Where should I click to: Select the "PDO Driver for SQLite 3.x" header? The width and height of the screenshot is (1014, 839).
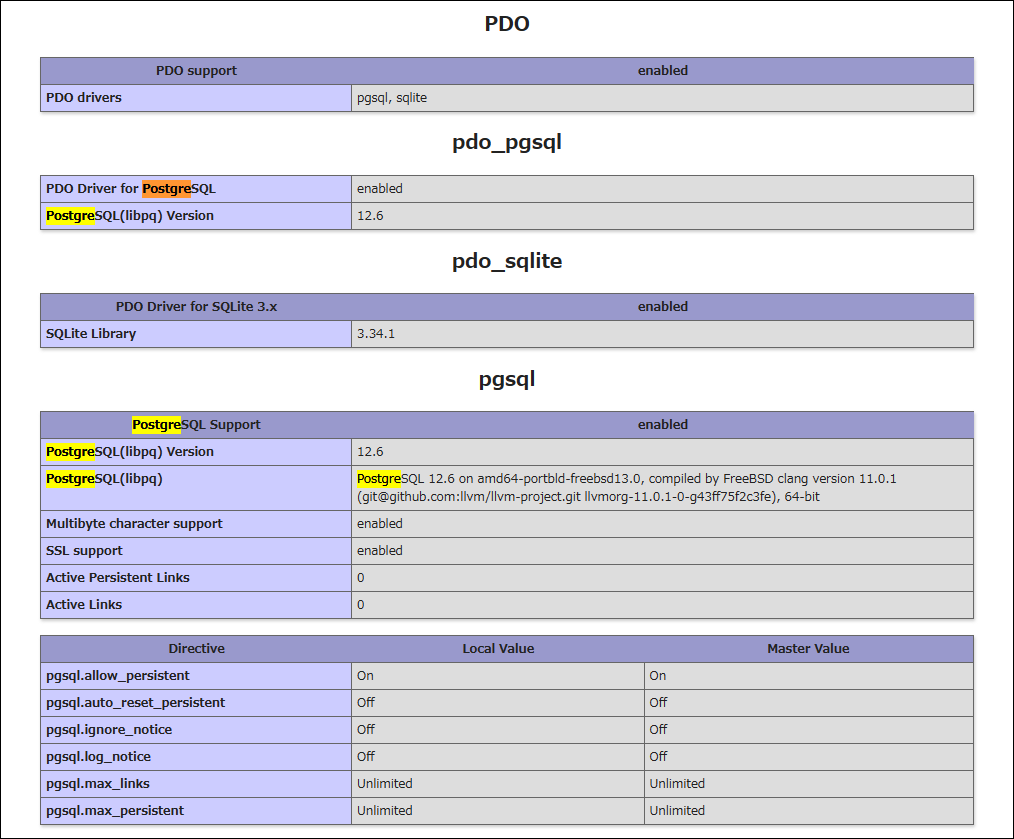(x=196, y=307)
